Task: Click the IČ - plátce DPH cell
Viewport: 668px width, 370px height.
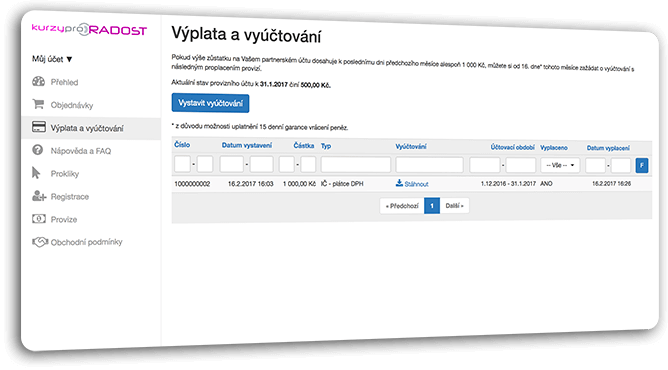Action: (x=342, y=184)
